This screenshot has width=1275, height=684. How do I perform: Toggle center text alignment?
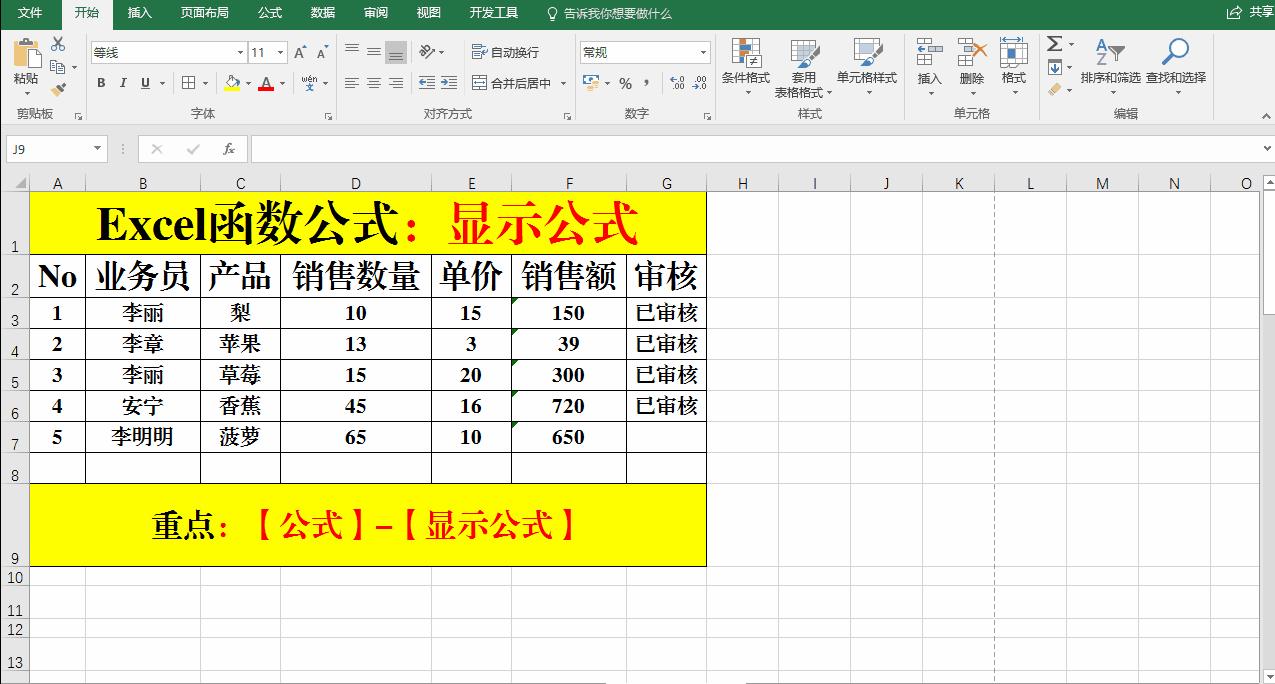(372, 83)
